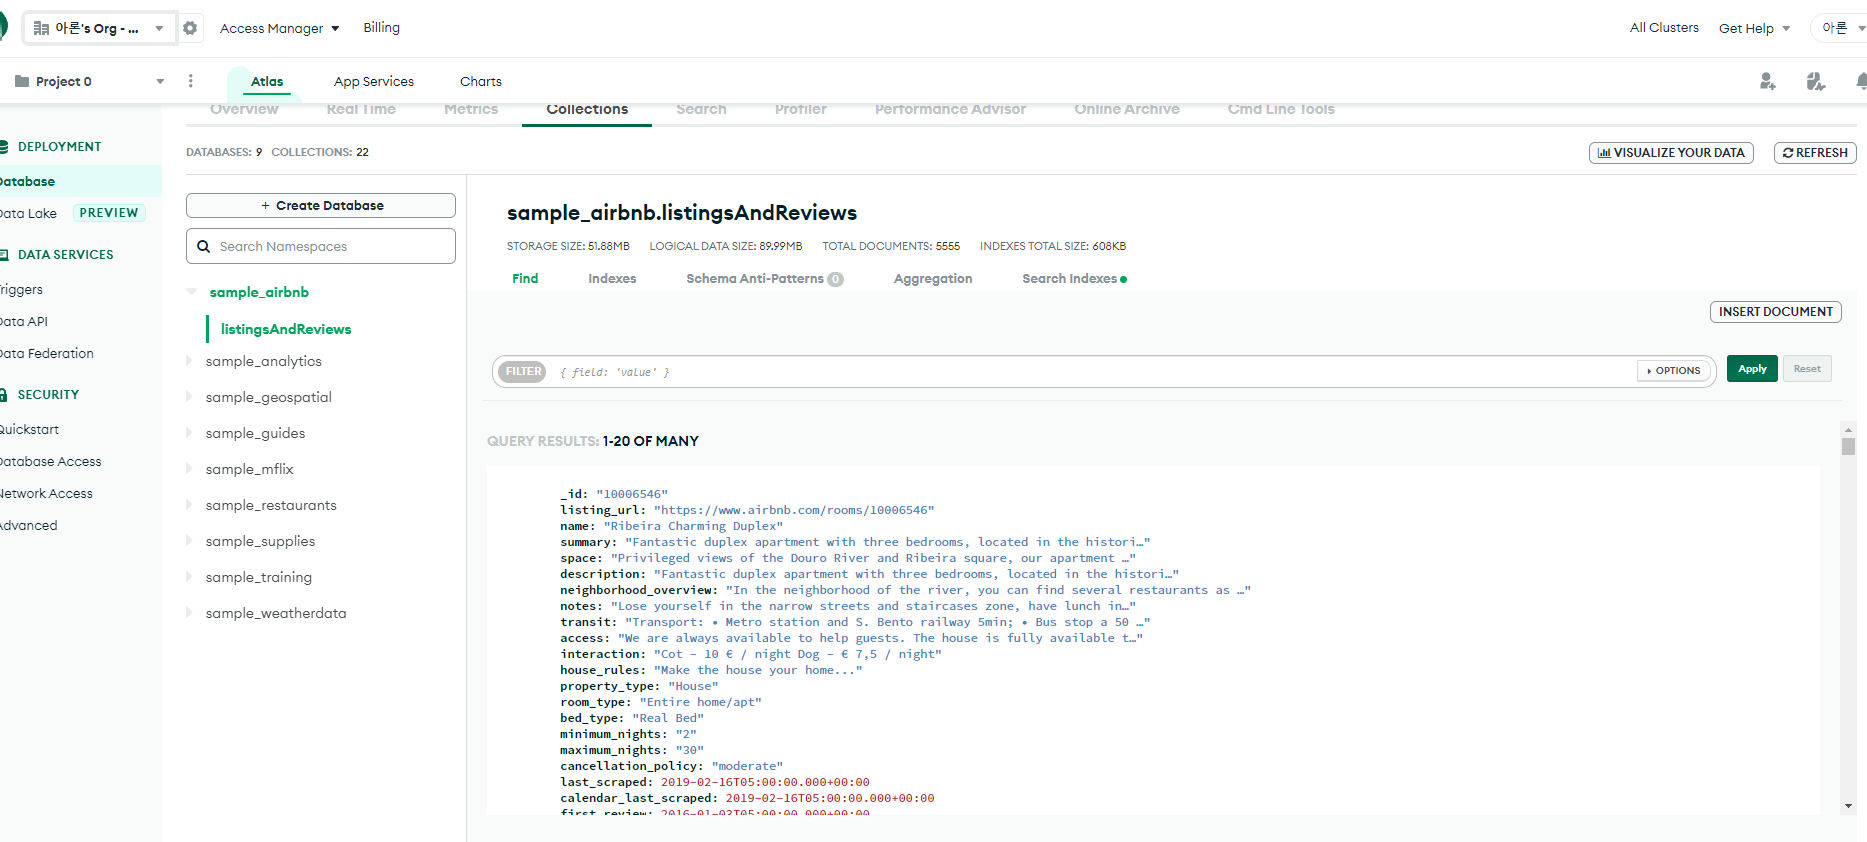Open the Access Manager dropdown
This screenshot has width=1867, height=842.
(280, 28)
